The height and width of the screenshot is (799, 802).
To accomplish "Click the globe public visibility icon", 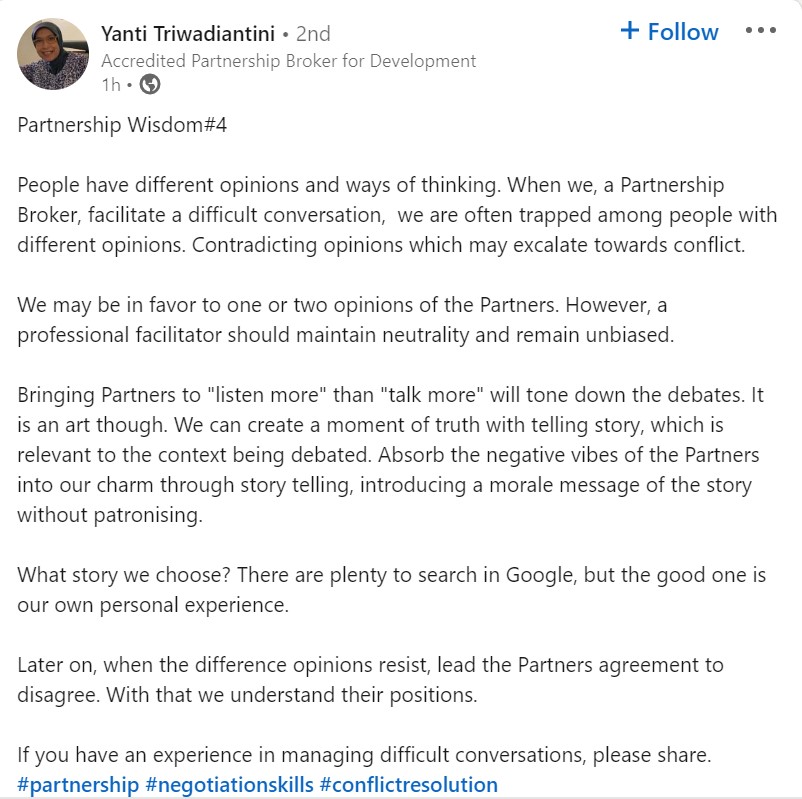I will click(150, 85).
